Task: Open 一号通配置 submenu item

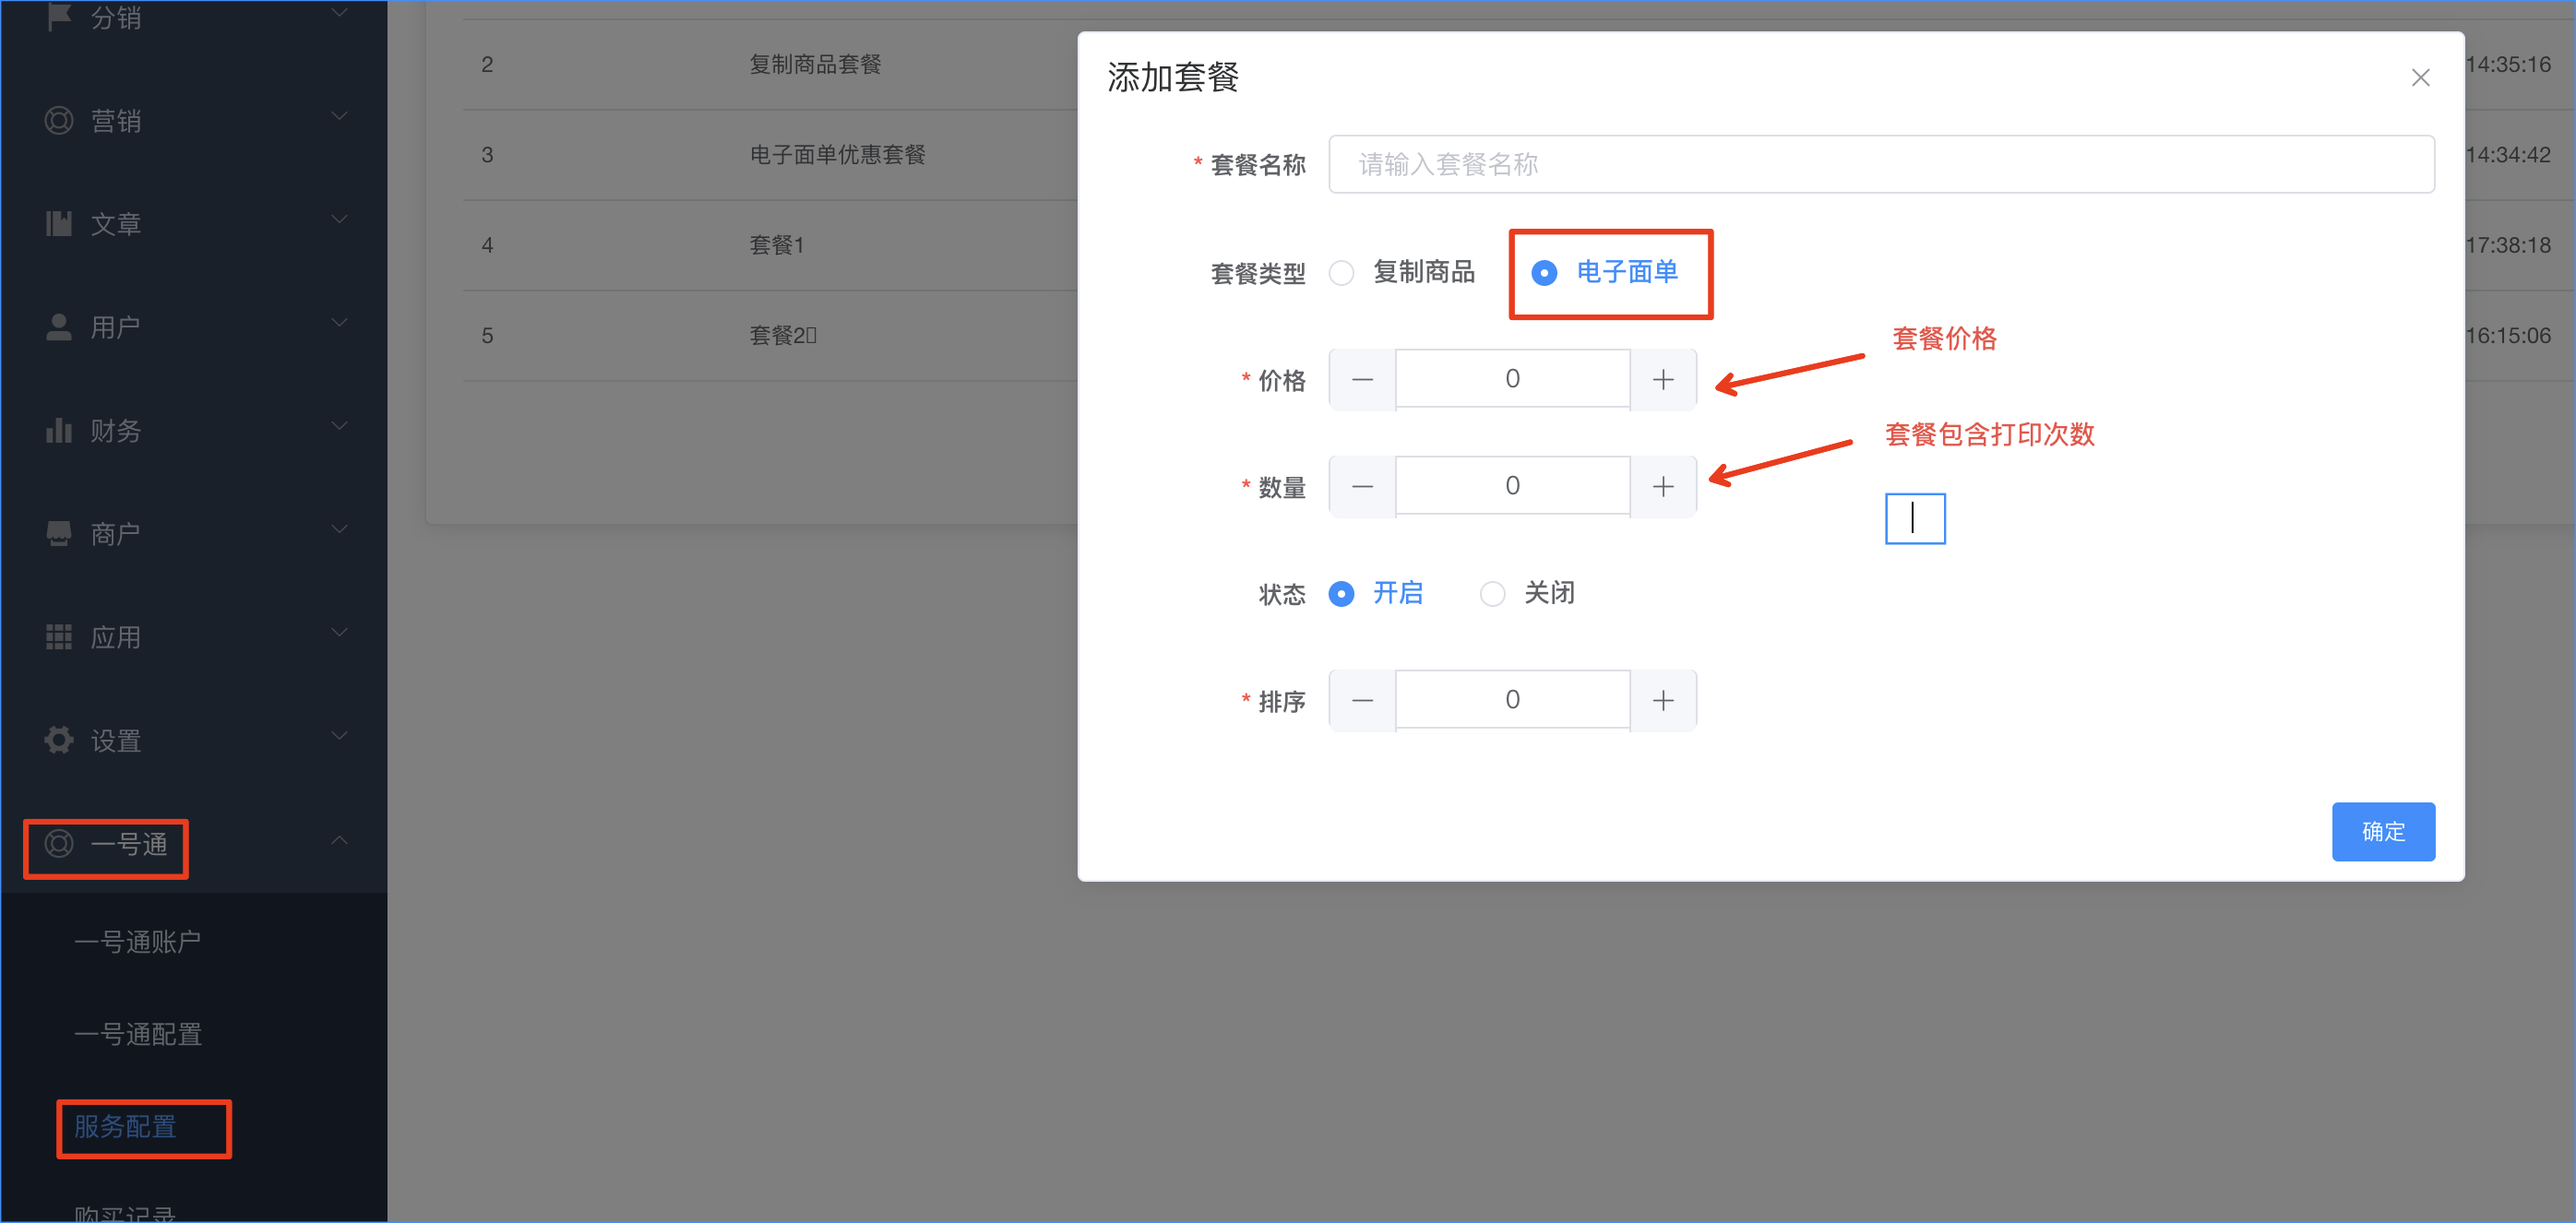Action: pyautogui.click(x=138, y=1035)
